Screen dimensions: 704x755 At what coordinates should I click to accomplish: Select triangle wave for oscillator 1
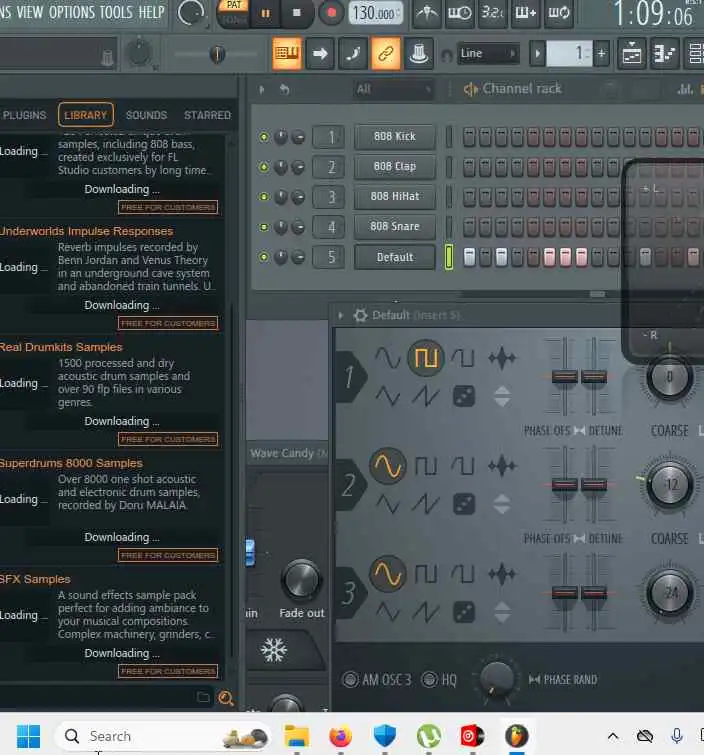click(x=388, y=396)
